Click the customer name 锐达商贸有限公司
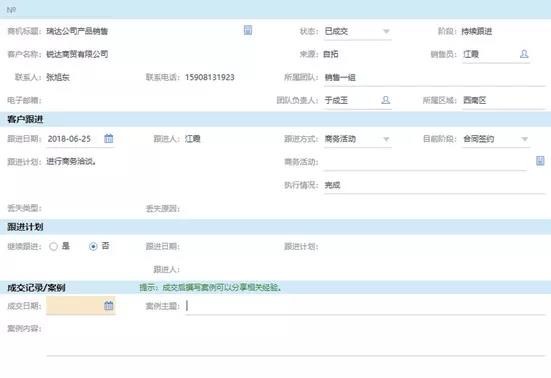 point(77,54)
